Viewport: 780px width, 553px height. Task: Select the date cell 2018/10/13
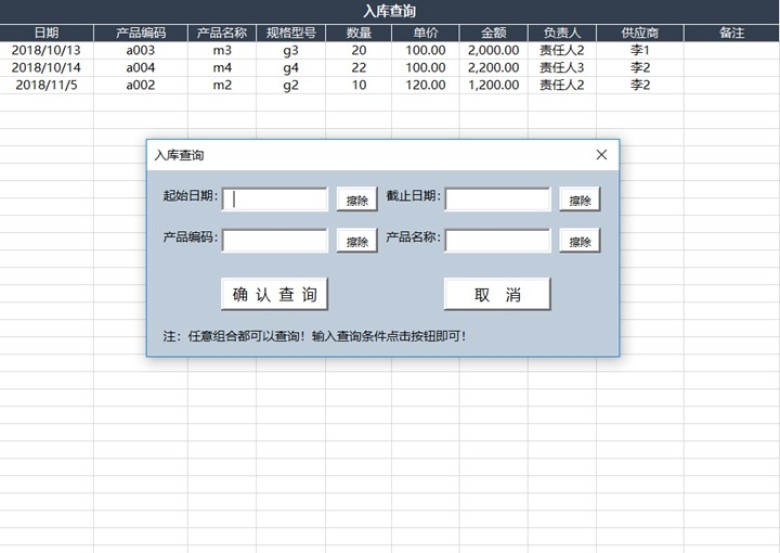click(46, 50)
